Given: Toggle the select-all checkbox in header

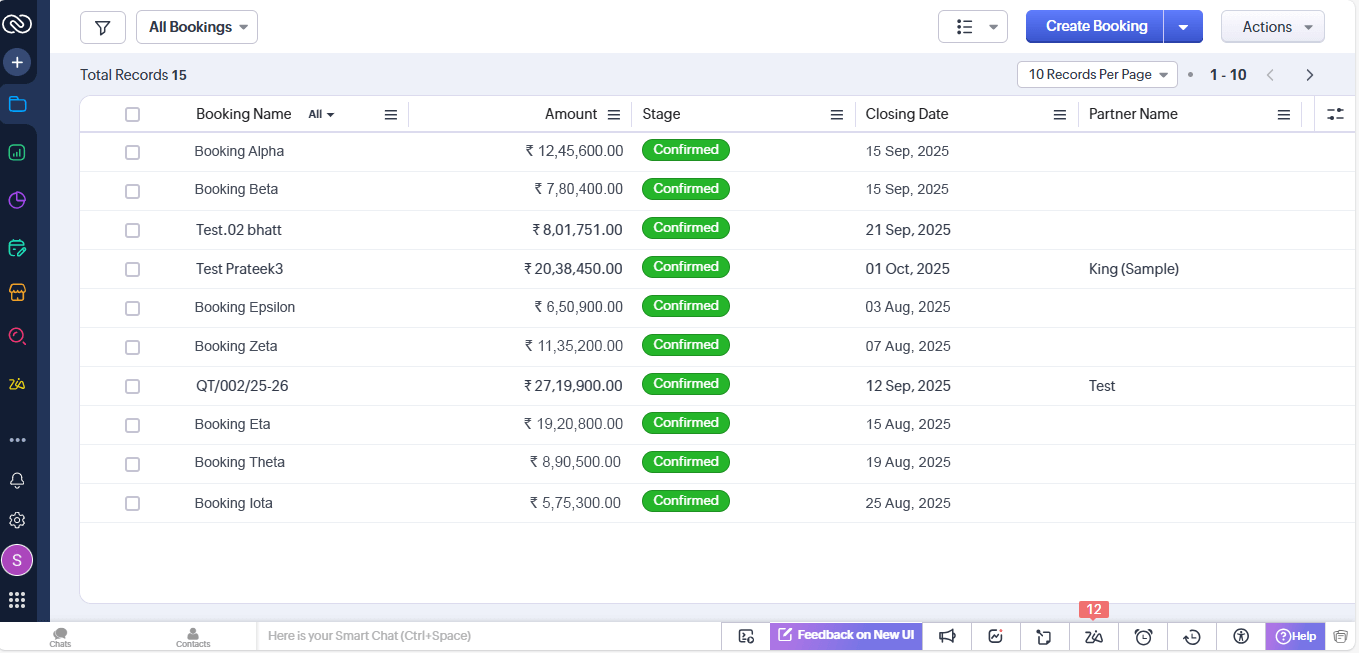Looking at the screenshot, I should 132,115.
